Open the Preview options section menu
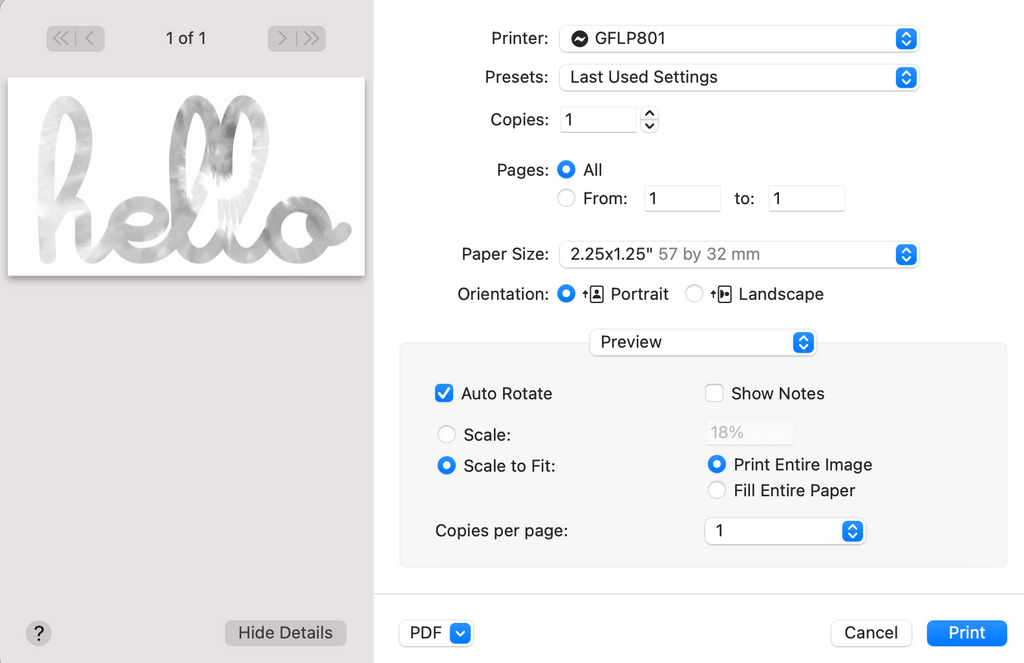 point(703,342)
